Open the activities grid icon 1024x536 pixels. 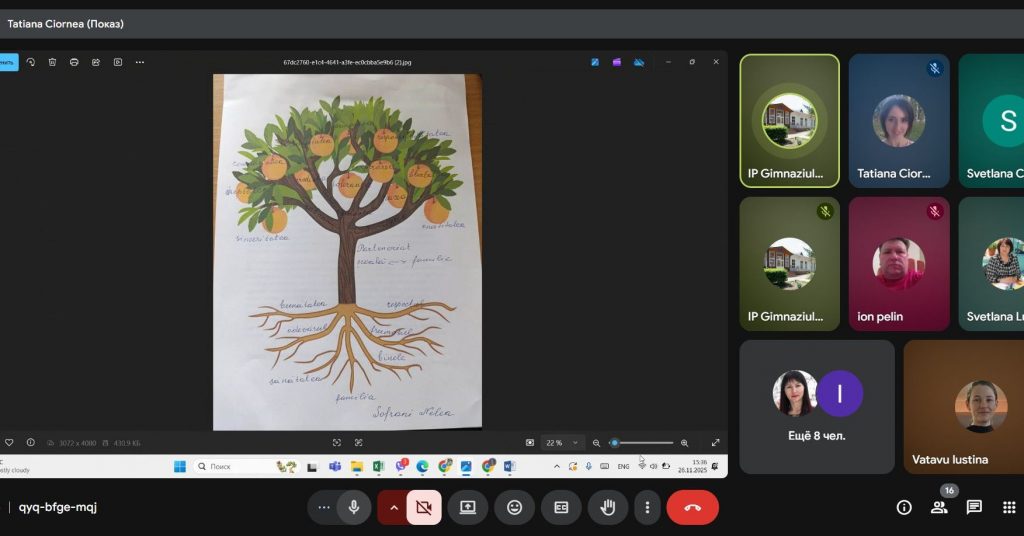point(1009,507)
